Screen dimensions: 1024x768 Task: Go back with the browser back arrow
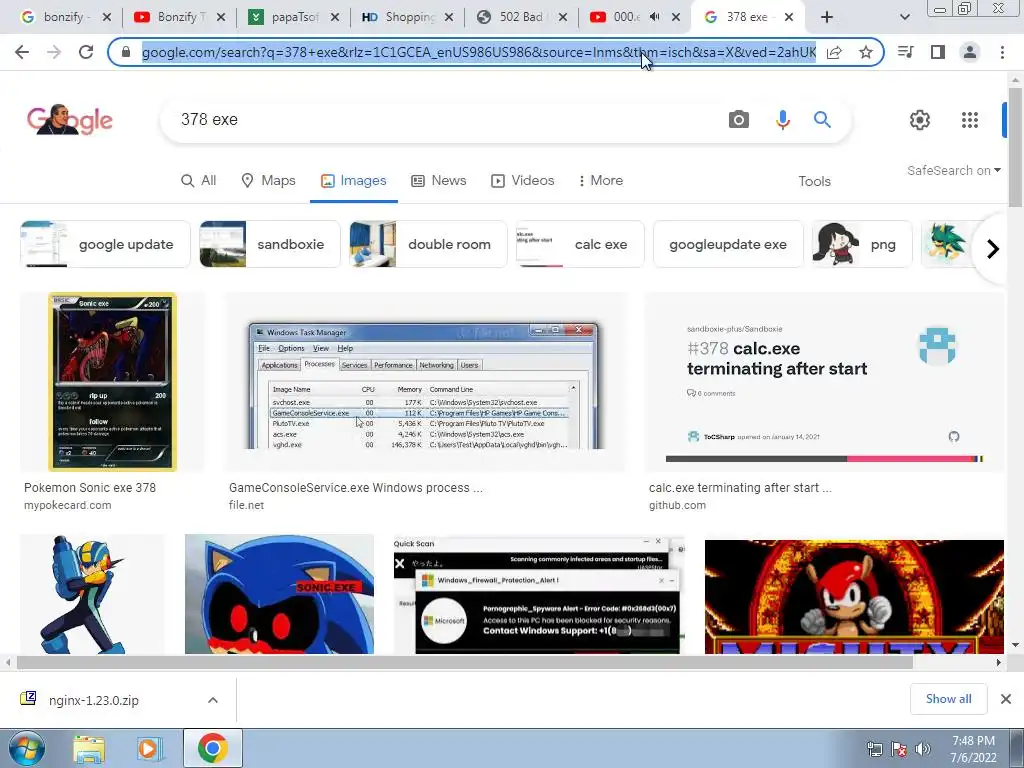(x=22, y=52)
